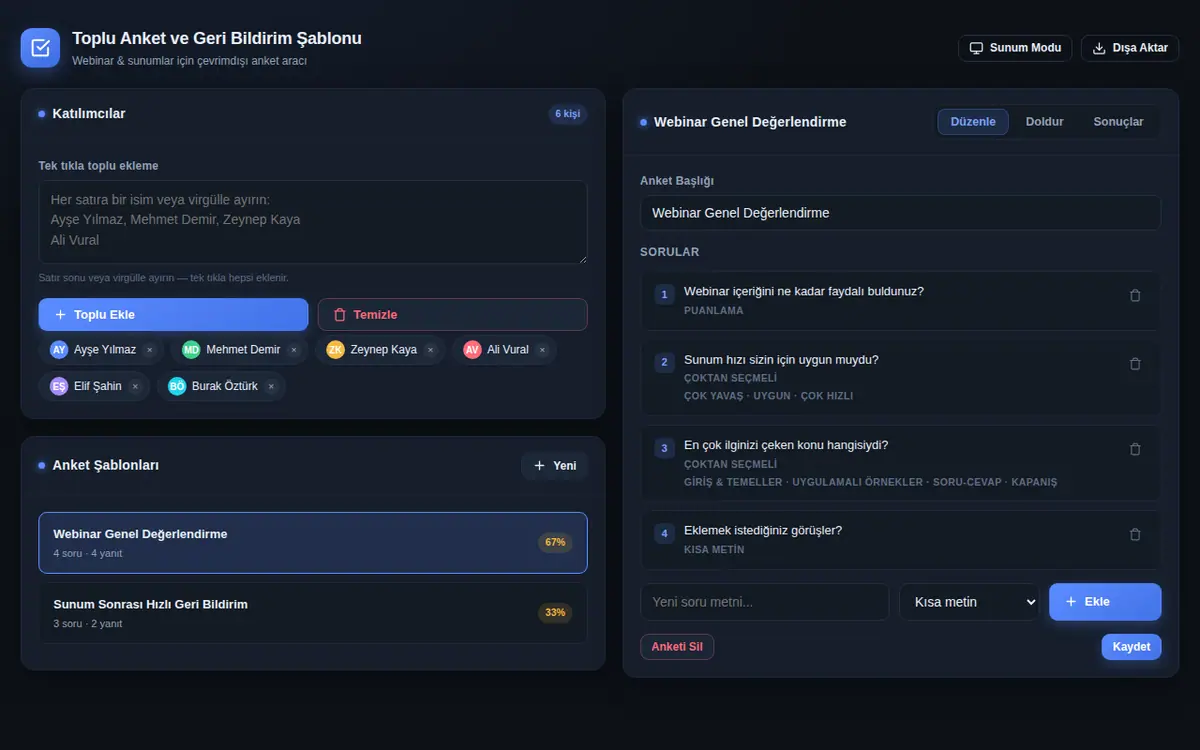Click the EŞ avatar for Elif Şahin
Image resolution: width=1200 pixels, height=750 pixels.
[59, 386]
